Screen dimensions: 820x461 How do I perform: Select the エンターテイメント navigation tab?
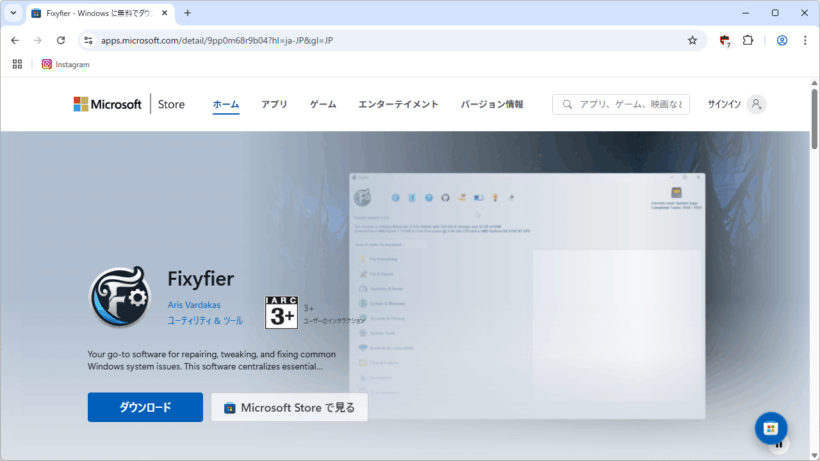tap(398, 104)
